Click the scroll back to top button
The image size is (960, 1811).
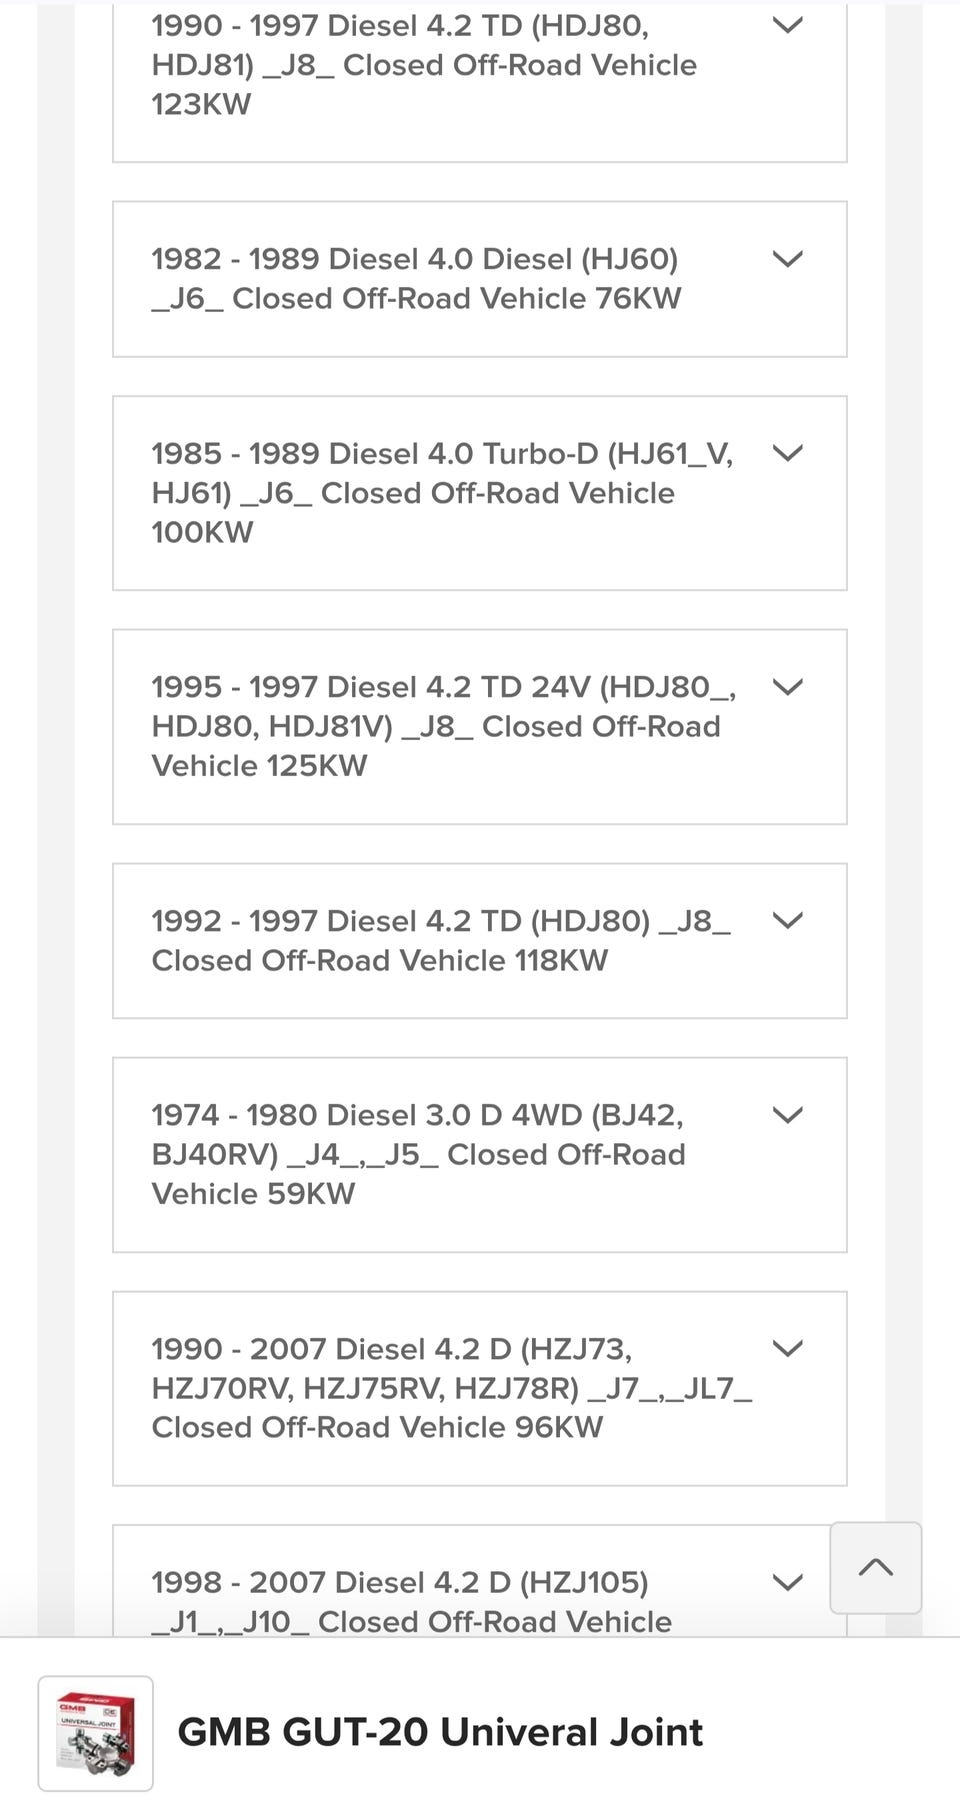(875, 1567)
